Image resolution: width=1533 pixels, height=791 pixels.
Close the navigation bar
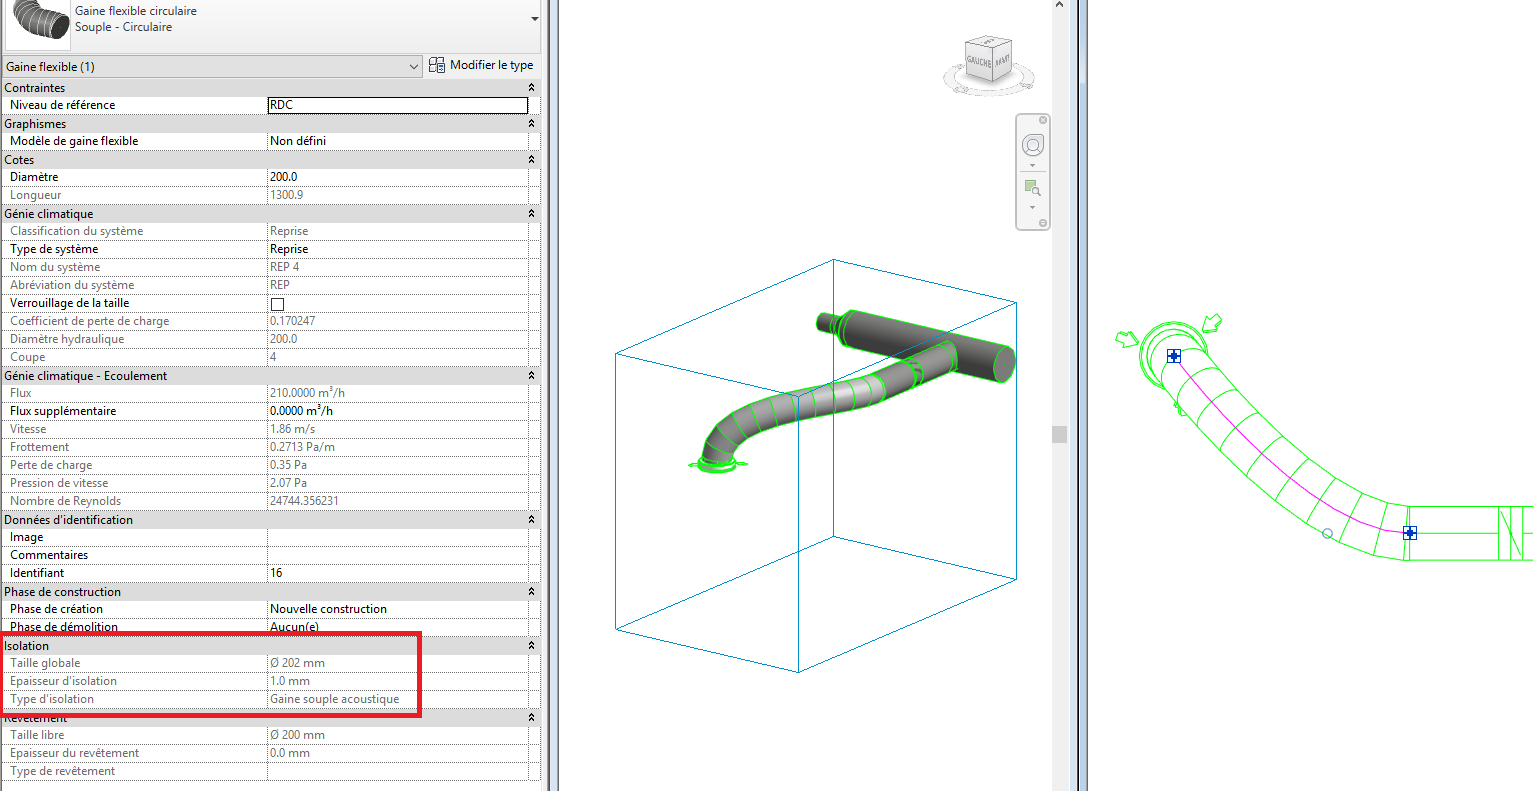(1043, 120)
